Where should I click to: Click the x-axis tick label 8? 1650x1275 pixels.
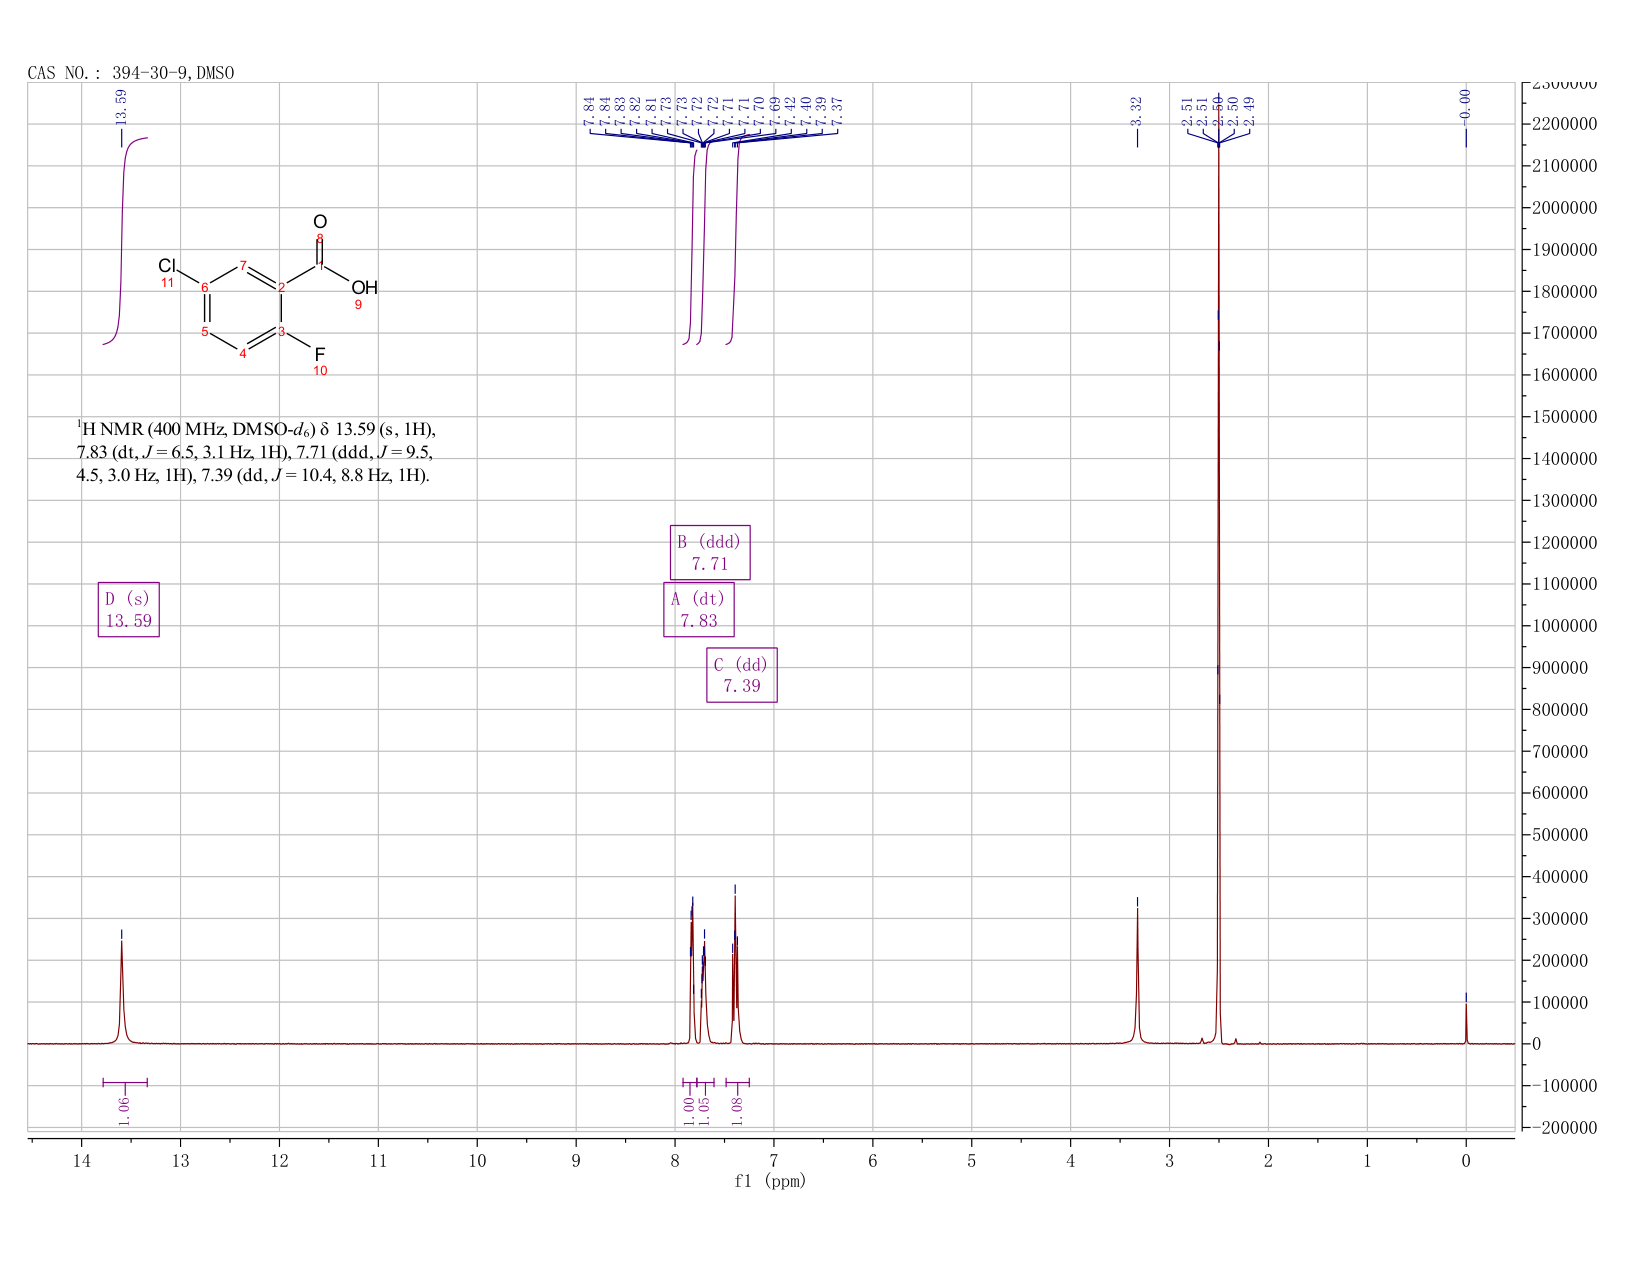(675, 1160)
